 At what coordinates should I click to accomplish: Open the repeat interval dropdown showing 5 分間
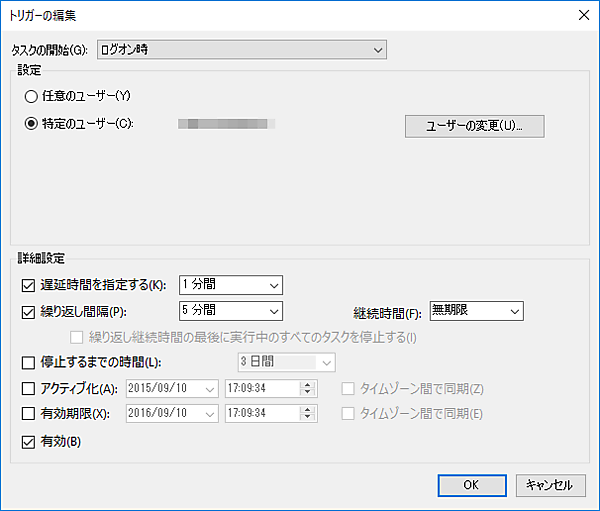(231, 311)
